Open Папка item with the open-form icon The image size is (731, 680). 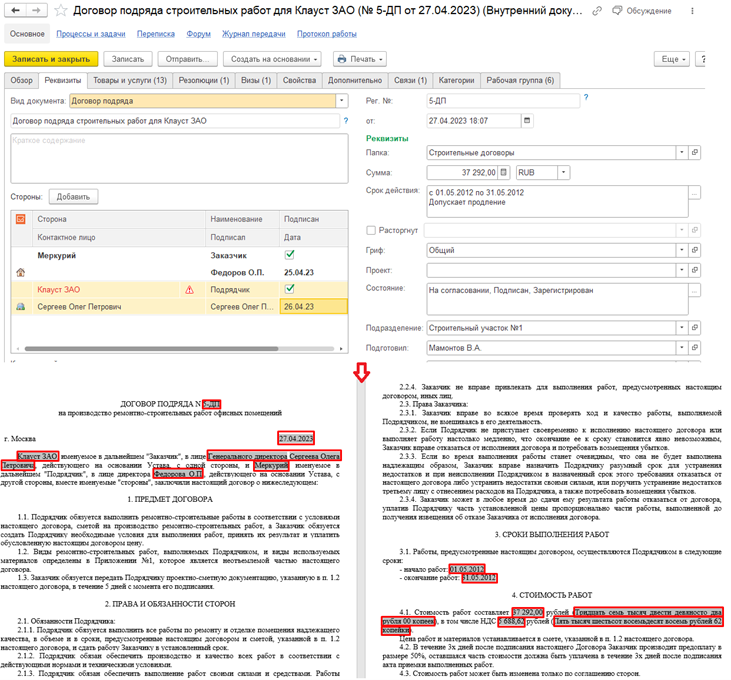pyautogui.click(x=695, y=152)
